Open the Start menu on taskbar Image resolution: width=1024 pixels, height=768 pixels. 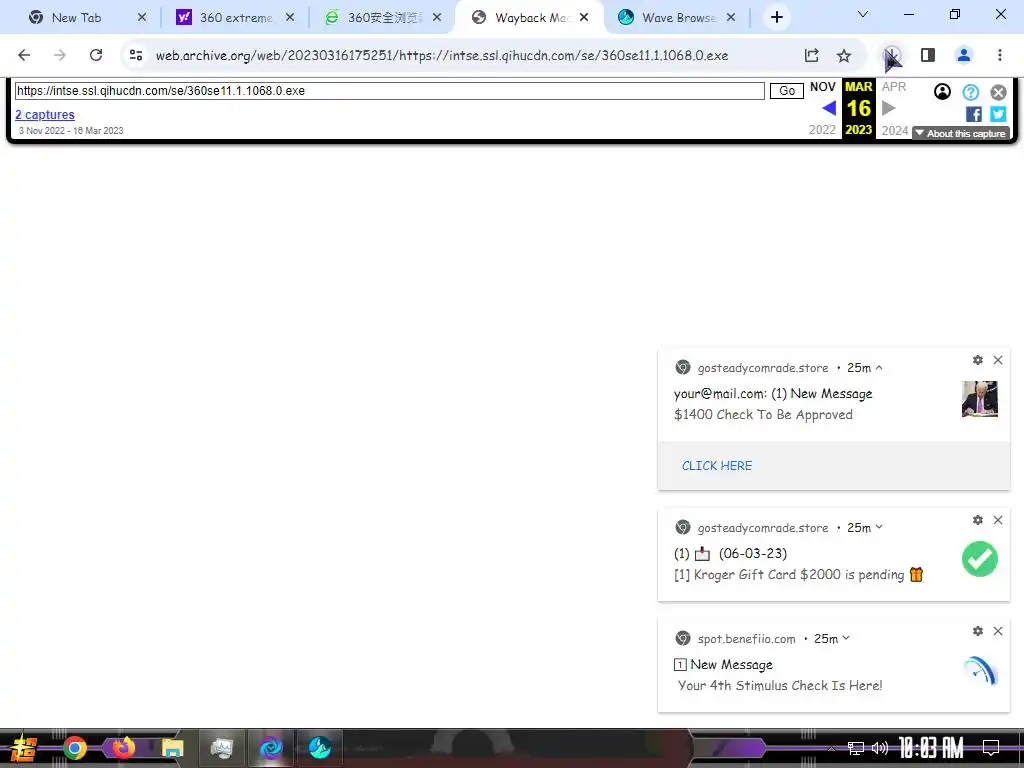click(x=23, y=748)
